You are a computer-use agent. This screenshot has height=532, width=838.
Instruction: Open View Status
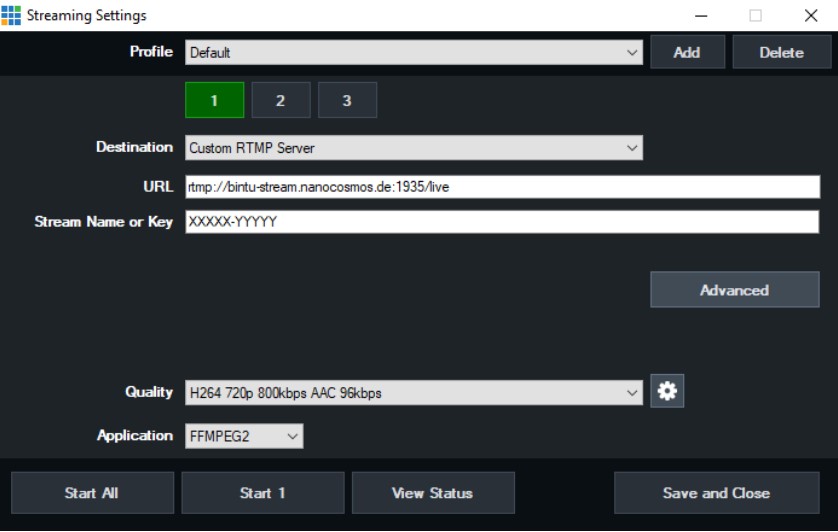(x=433, y=493)
